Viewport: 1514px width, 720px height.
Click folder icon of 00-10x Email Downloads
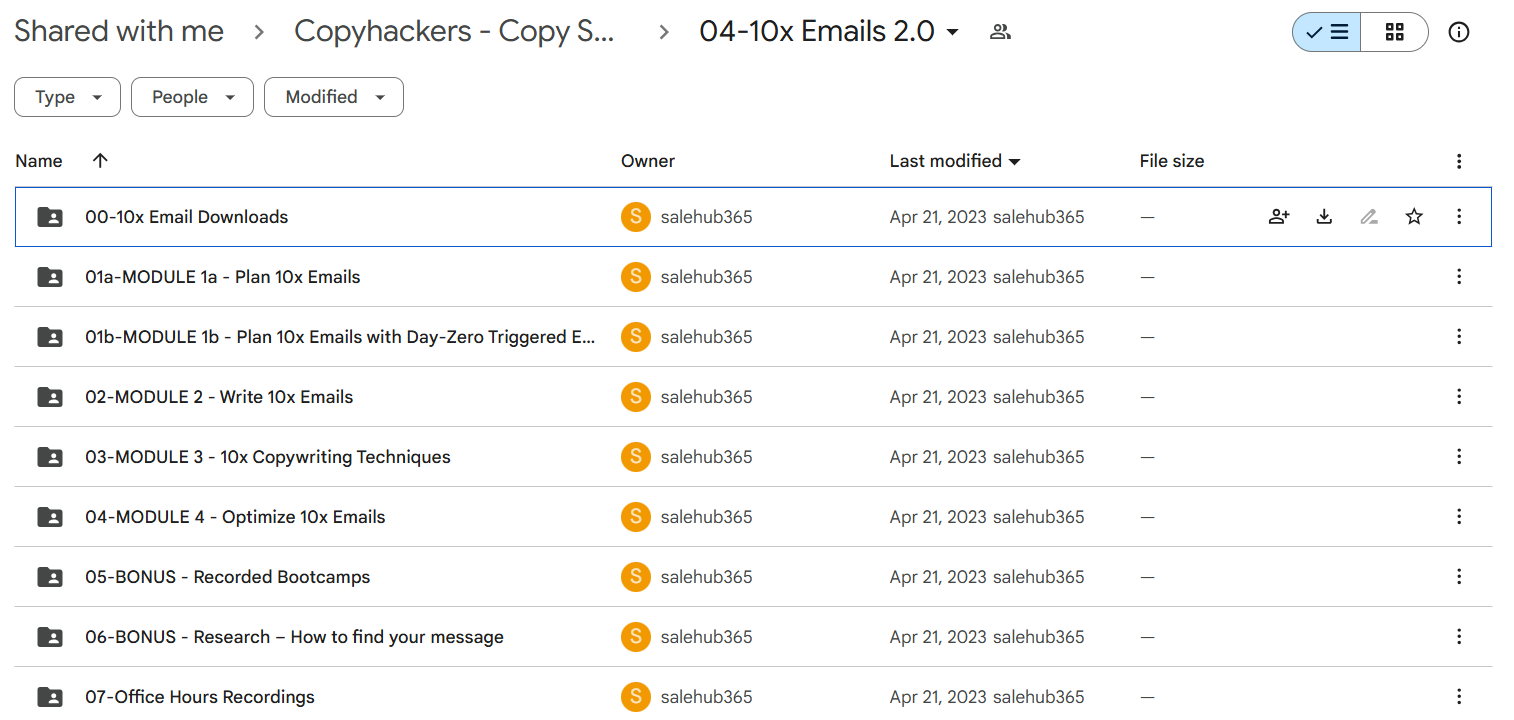[x=50, y=217]
